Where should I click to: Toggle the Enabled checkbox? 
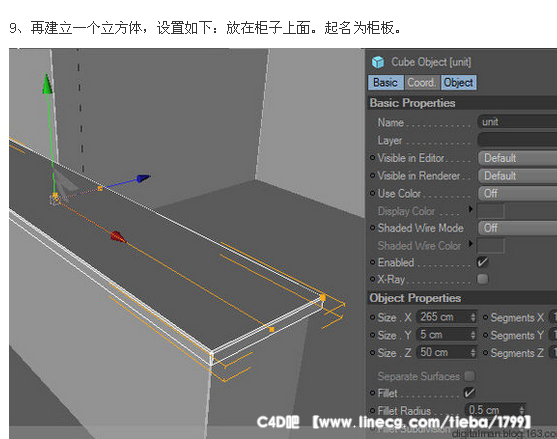(482, 262)
